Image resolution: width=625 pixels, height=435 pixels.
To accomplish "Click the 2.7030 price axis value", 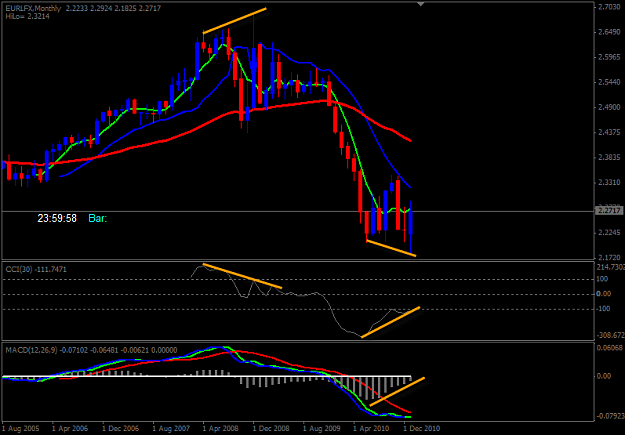I will [x=608, y=7].
